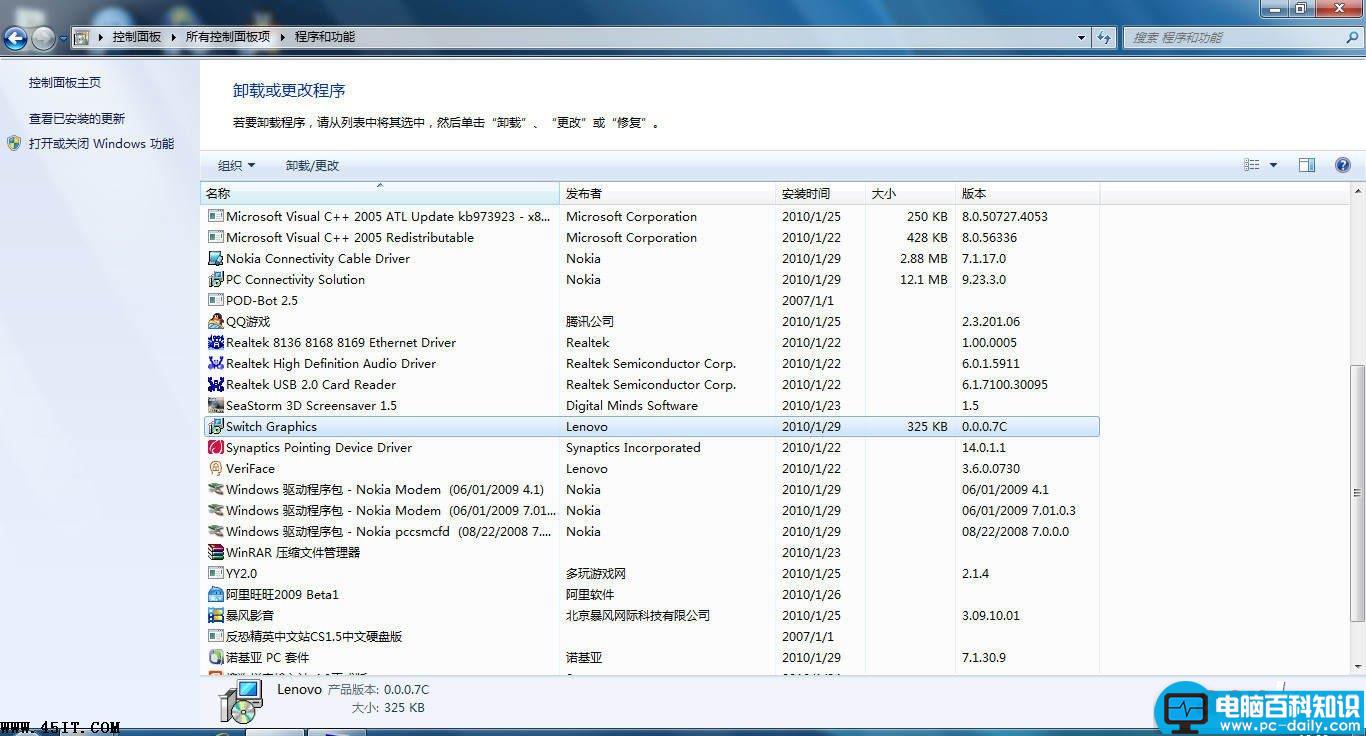The height and width of the screenshot is (736, 1366).
Task: Click the Visual C++ 2005 ATL Update icon
Action: point(216,216)
